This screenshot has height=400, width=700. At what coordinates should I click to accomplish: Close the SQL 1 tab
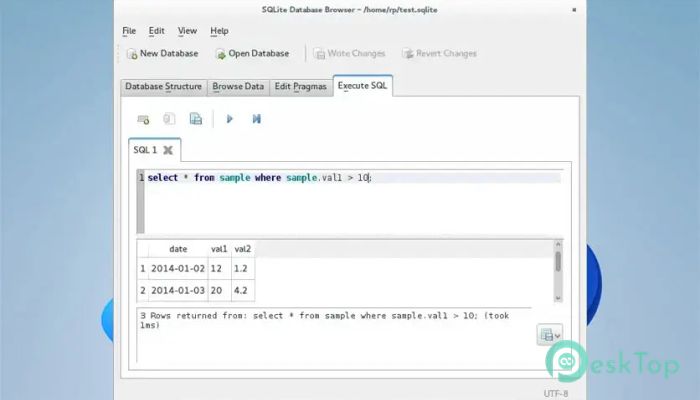click(x=168, y=150)
